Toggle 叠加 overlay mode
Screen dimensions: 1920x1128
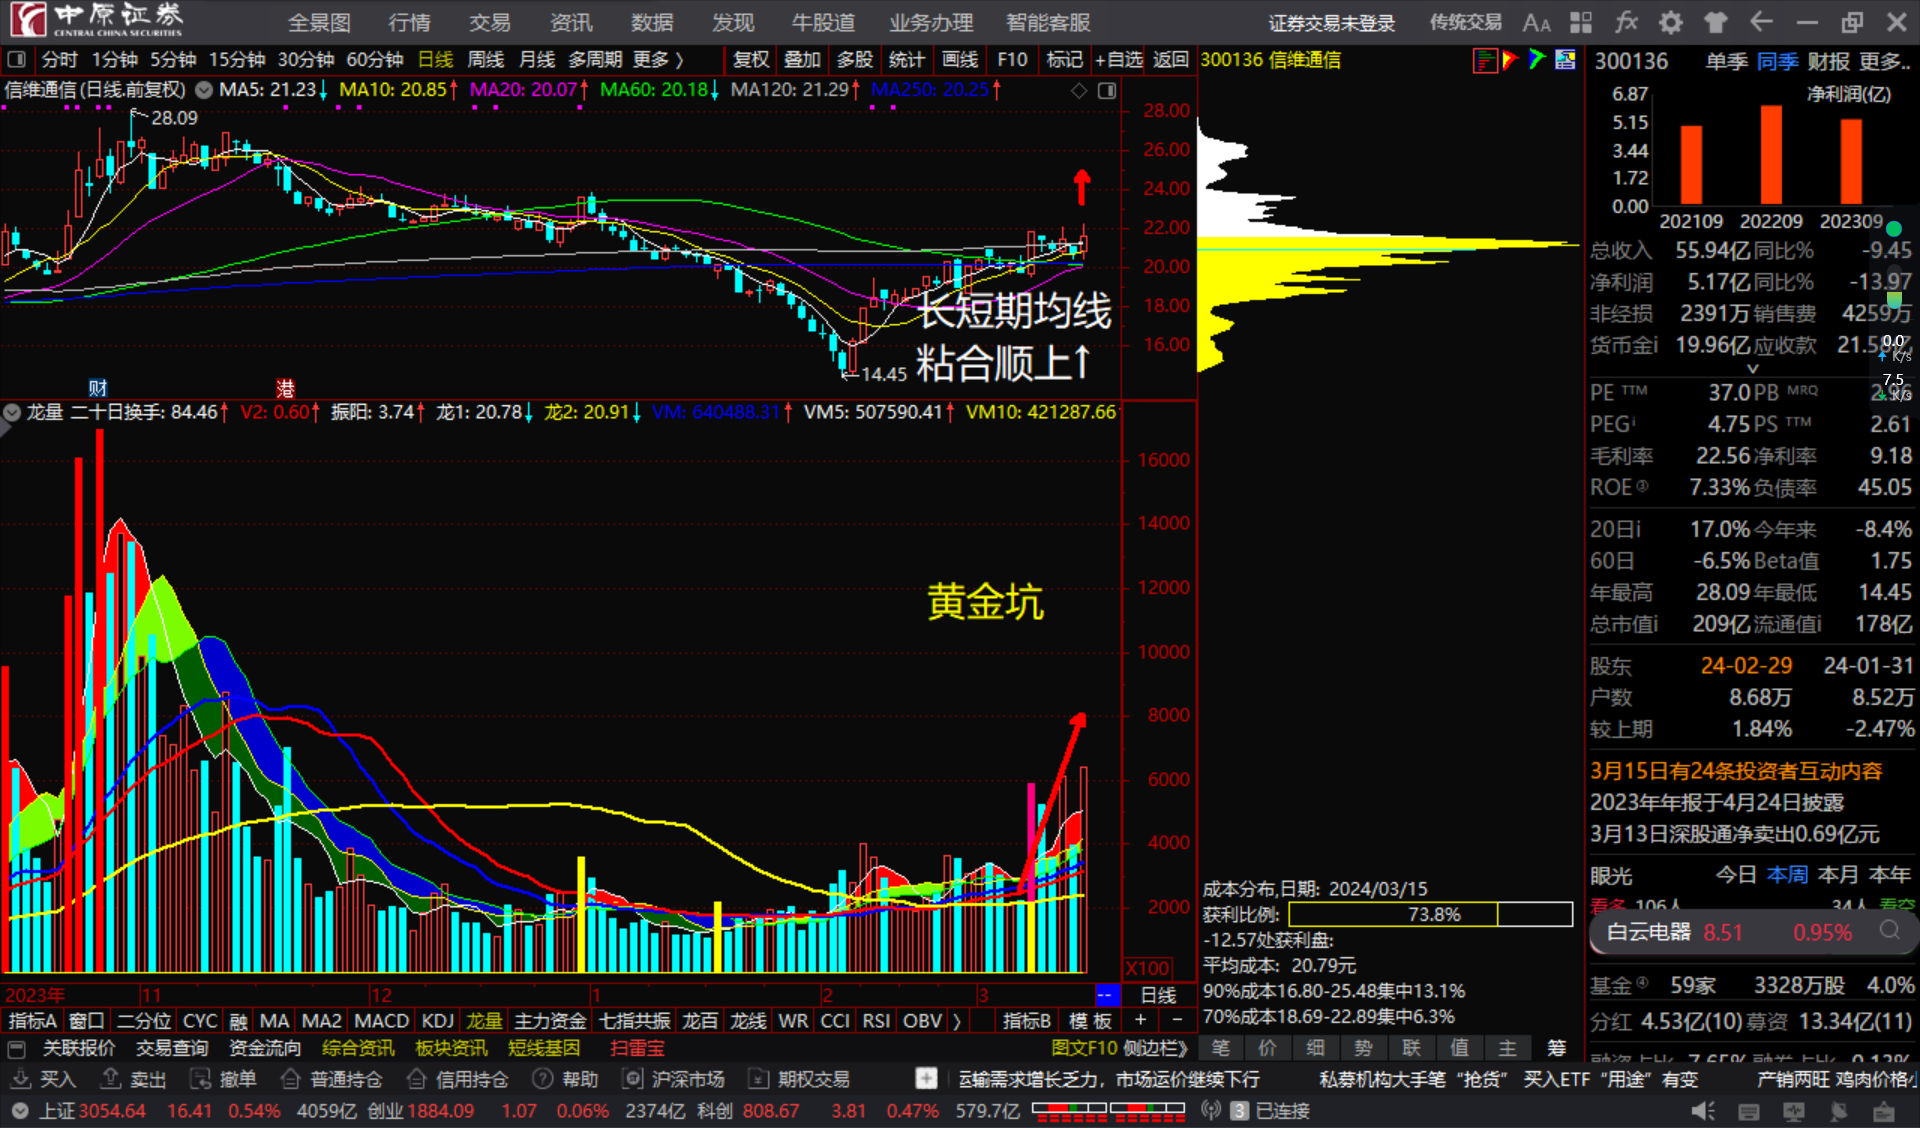(x=802, y=60)
